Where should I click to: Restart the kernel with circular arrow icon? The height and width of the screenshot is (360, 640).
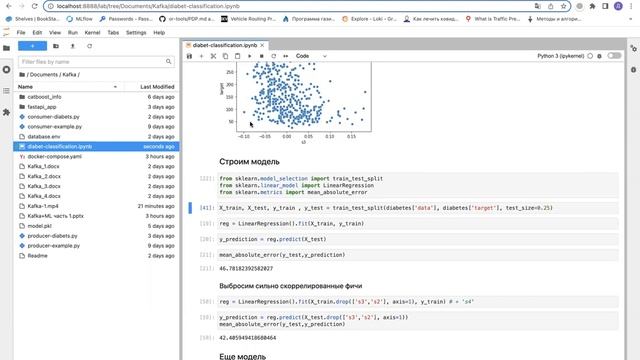tap(273, 56)
